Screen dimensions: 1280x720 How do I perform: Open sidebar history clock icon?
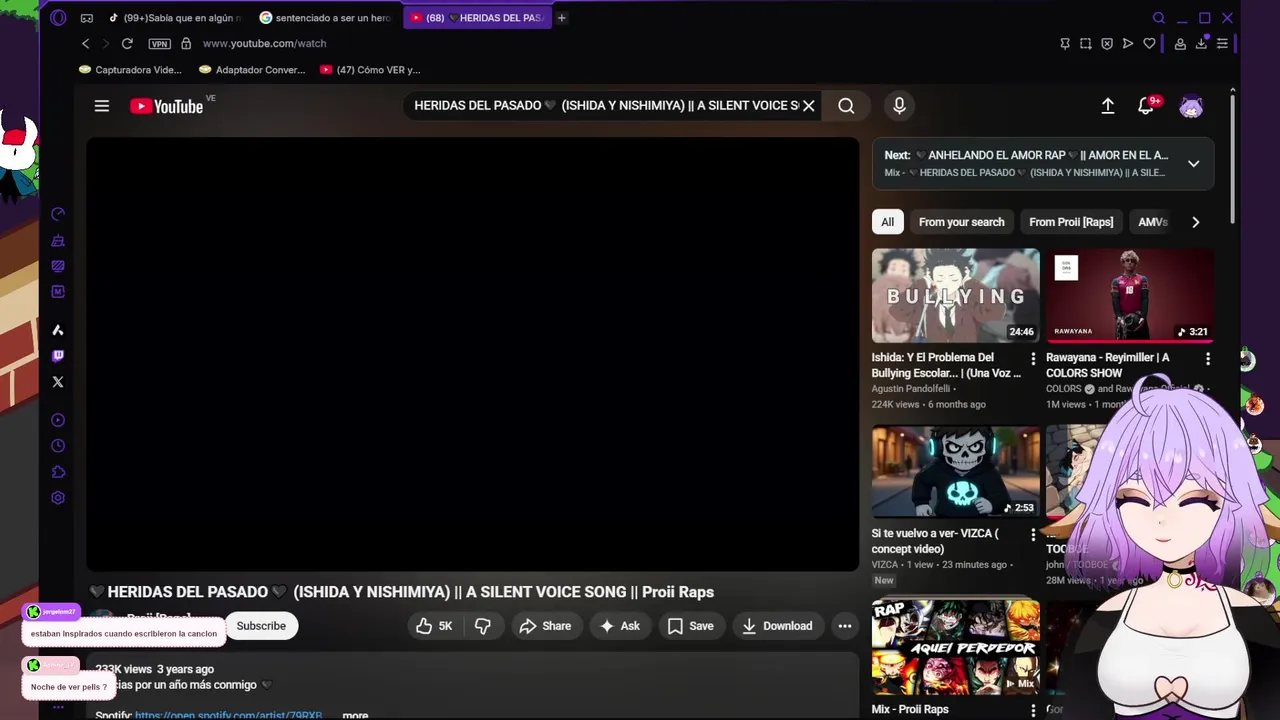[58, 446]
